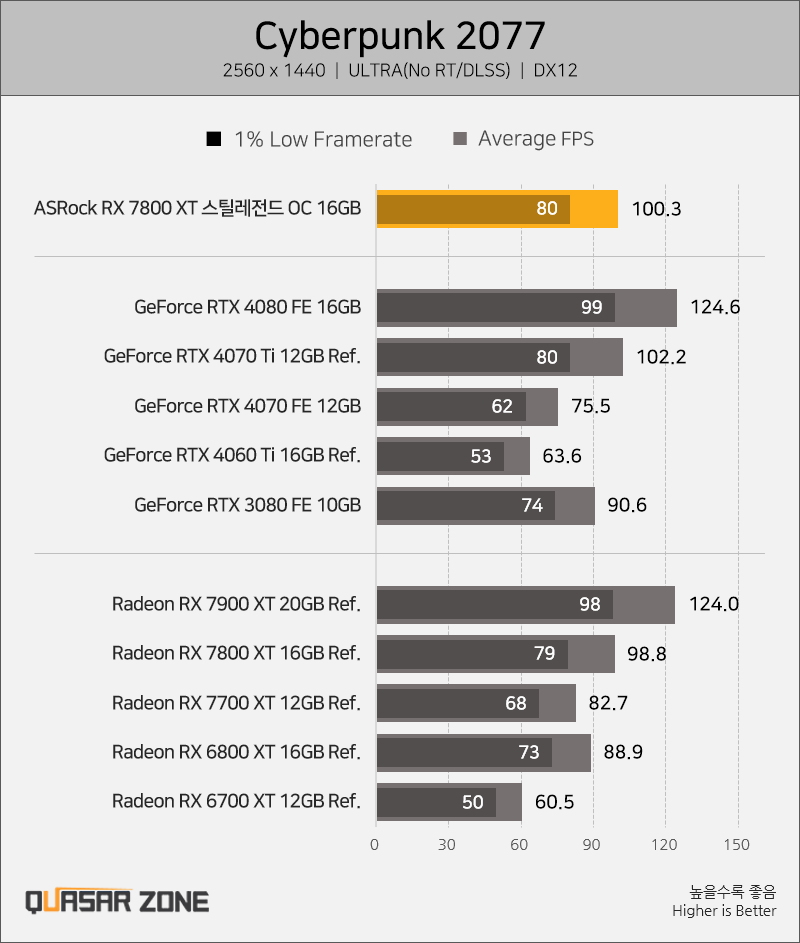Click the Average FPS legend text
The image size is (800, 943).
click(x=536, y=140)
